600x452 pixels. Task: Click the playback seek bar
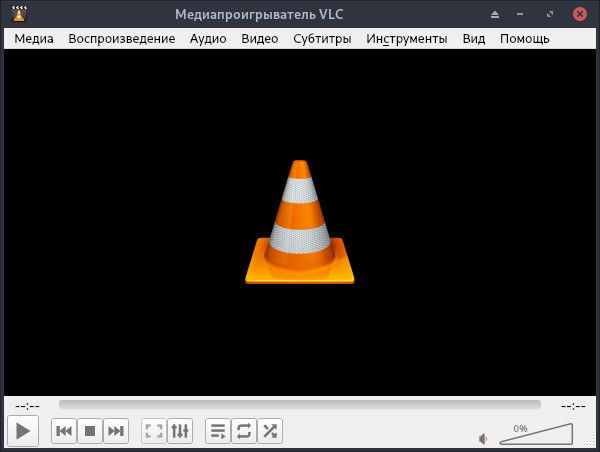300,405
